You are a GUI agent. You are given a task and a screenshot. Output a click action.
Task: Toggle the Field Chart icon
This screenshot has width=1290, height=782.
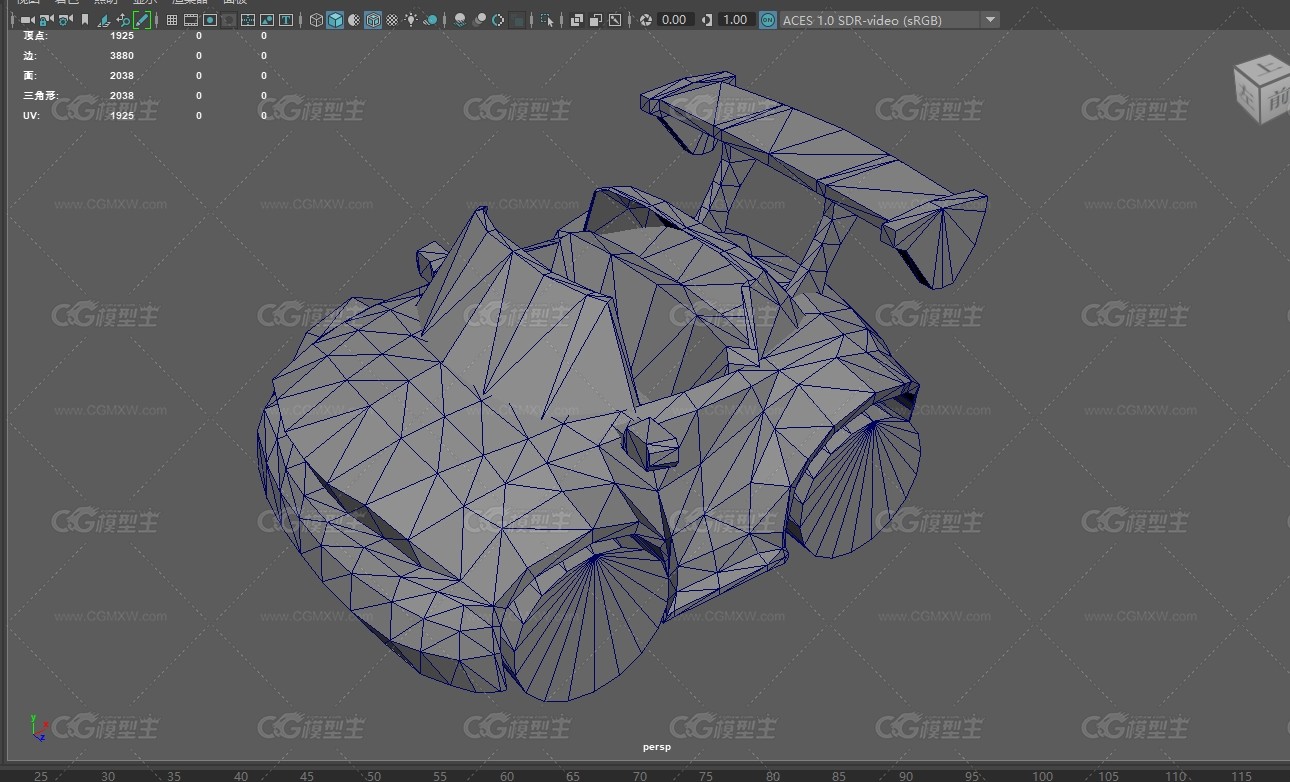tap(248, 20)
